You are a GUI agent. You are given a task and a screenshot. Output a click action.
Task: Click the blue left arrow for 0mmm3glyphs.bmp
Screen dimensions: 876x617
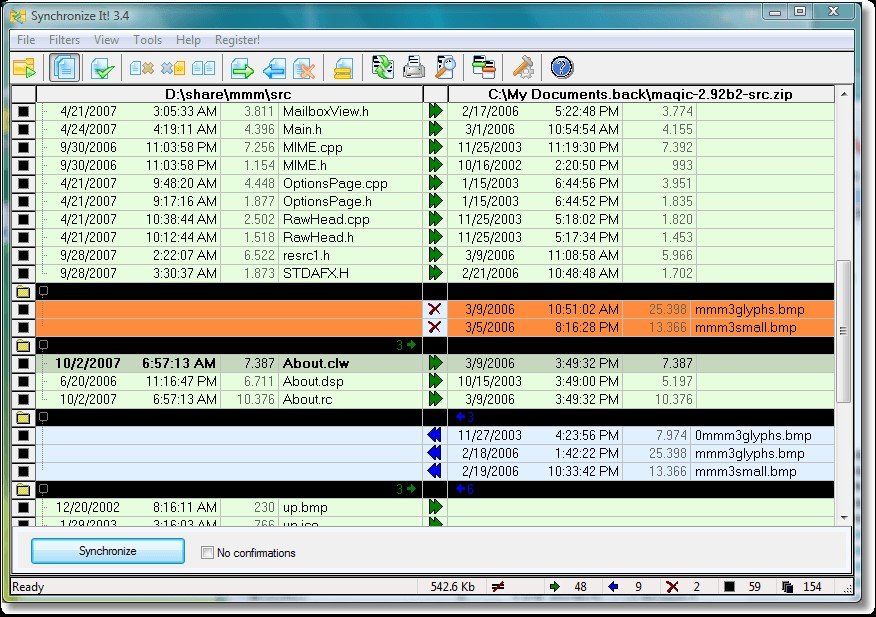pos(434,435)
